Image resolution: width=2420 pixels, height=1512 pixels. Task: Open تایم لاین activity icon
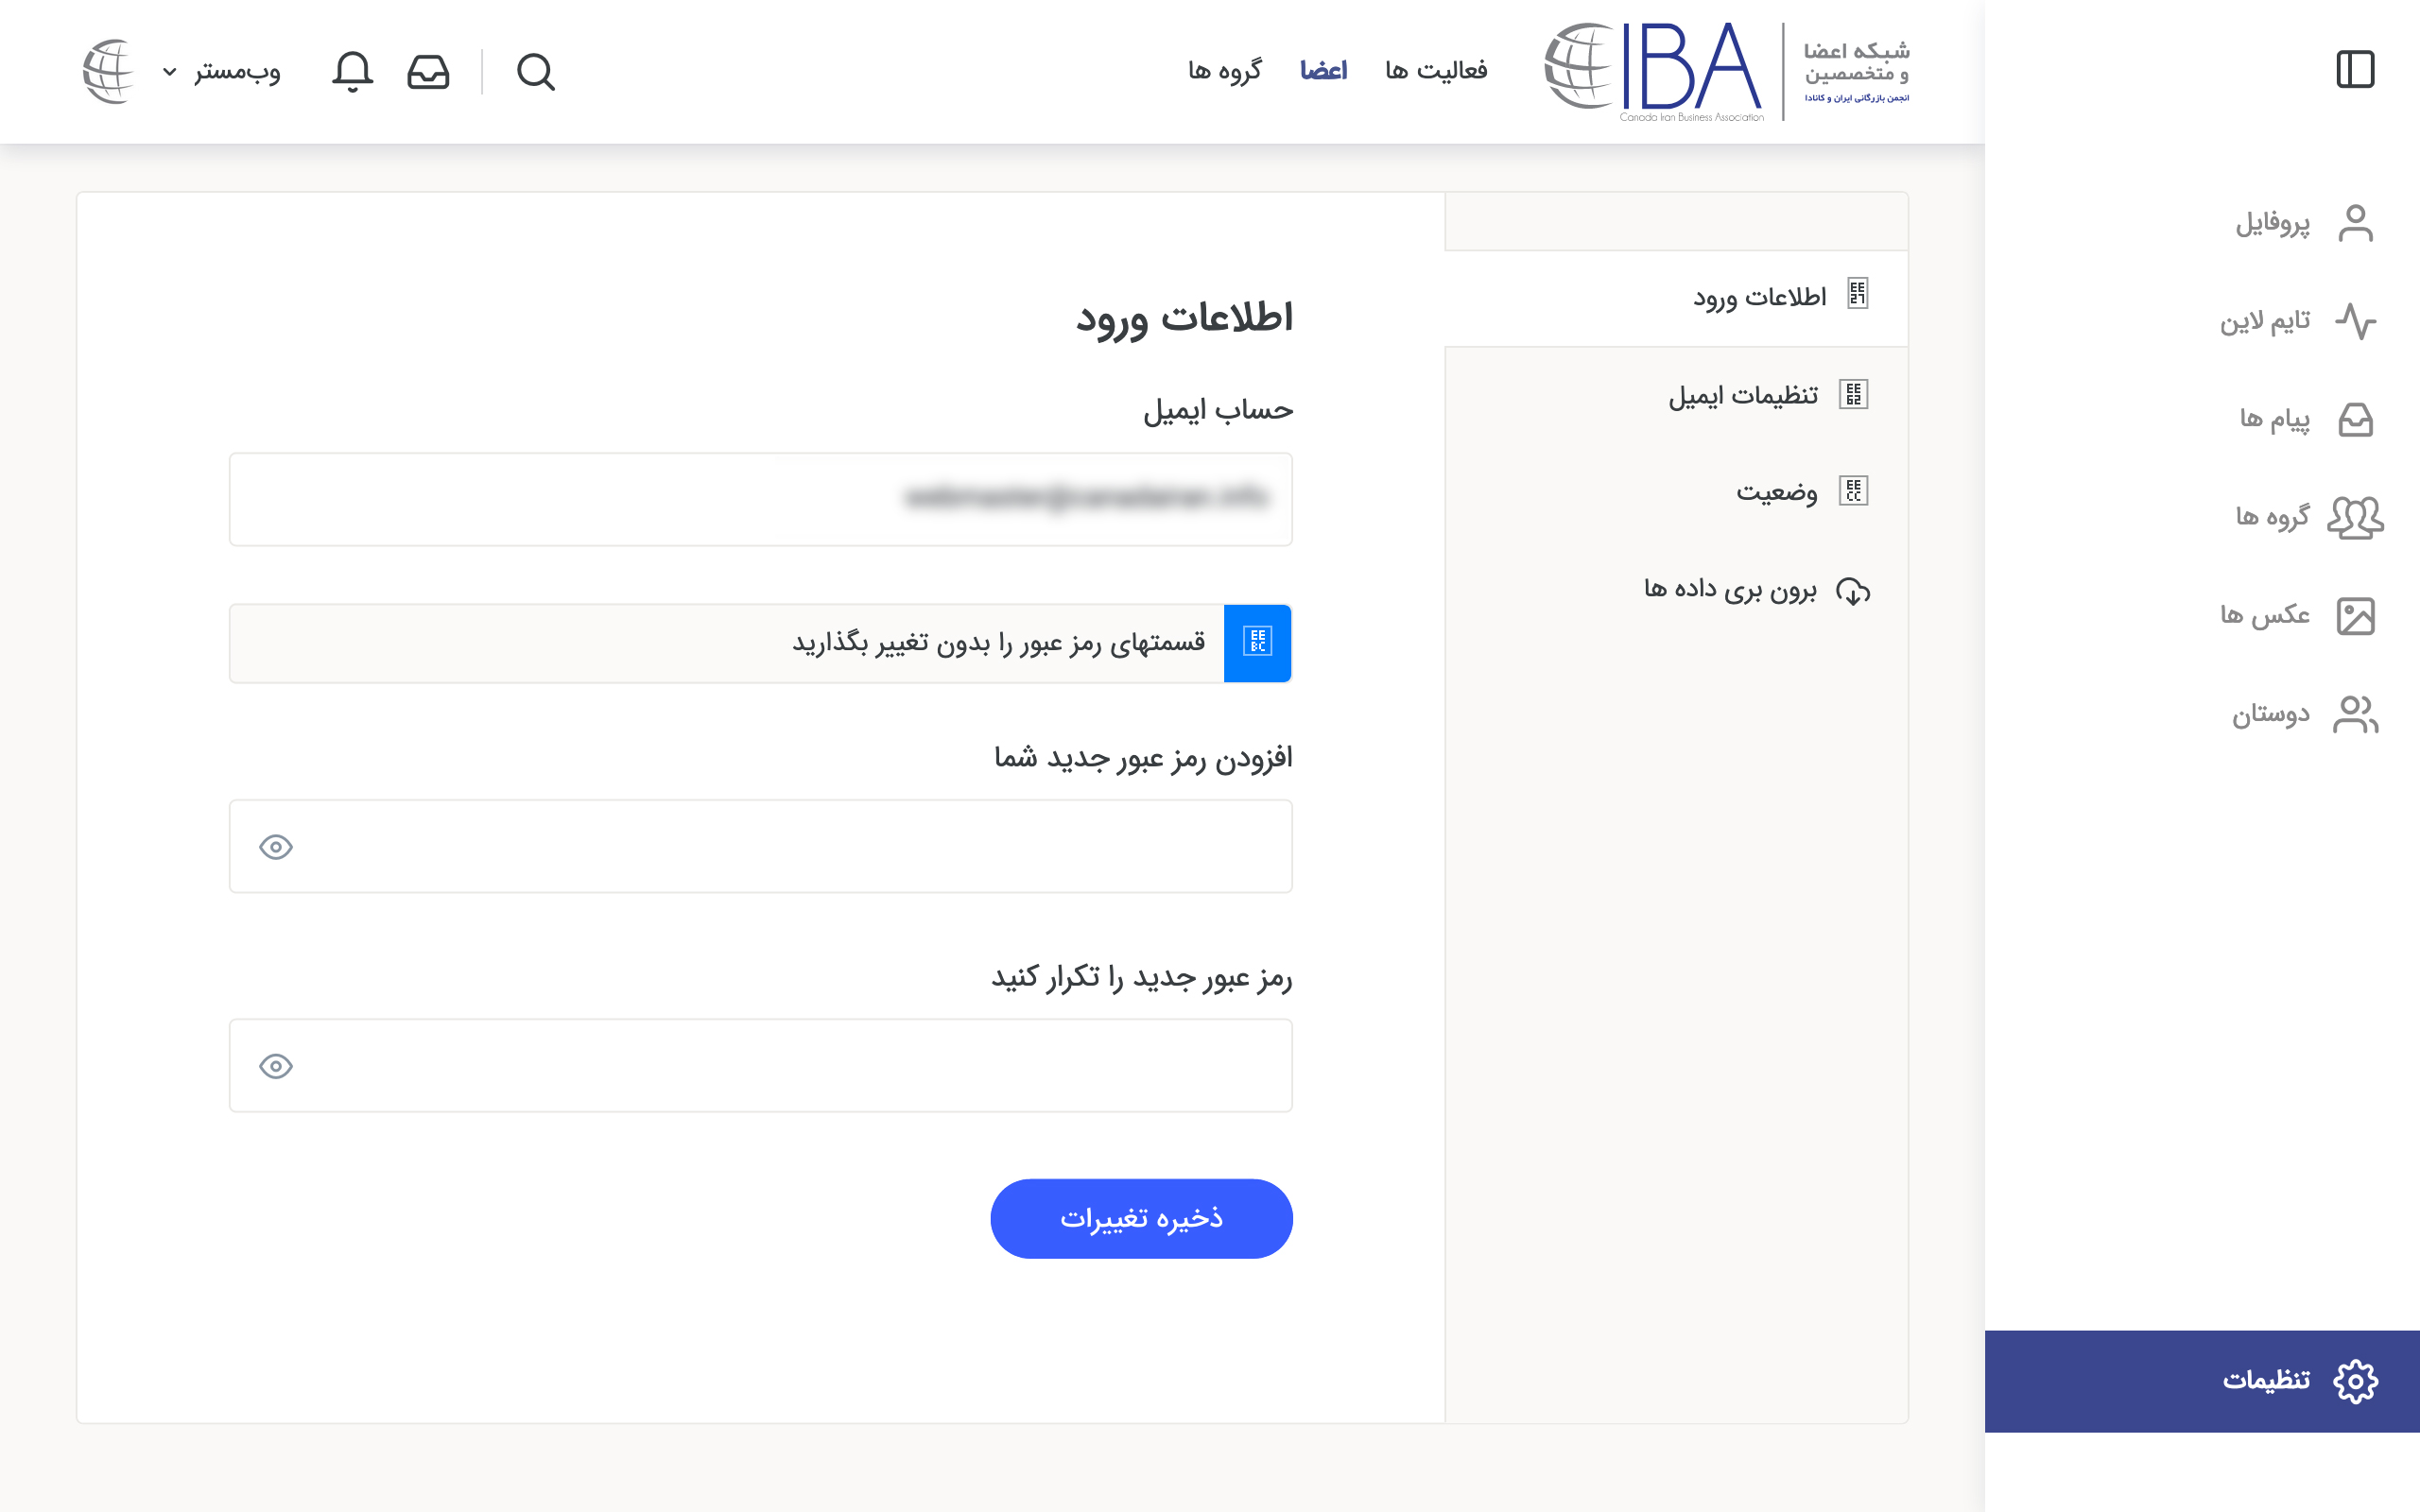(2355, 321)
